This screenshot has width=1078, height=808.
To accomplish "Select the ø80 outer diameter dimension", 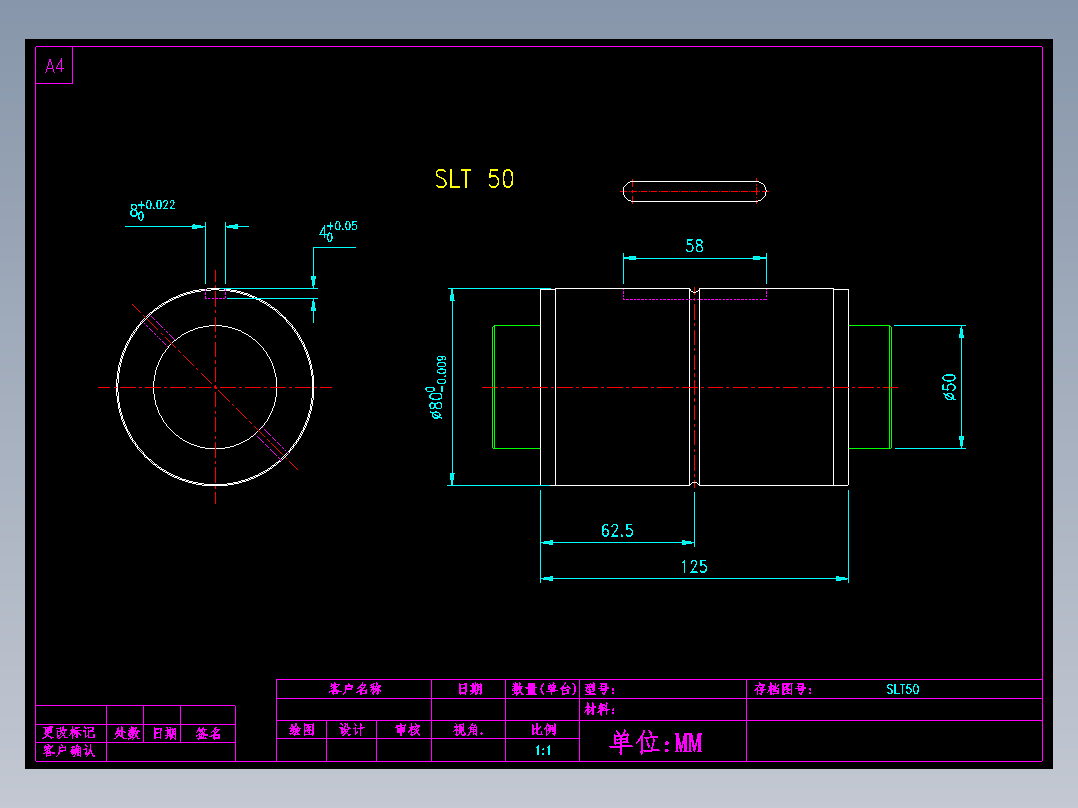I will point(437,387).
